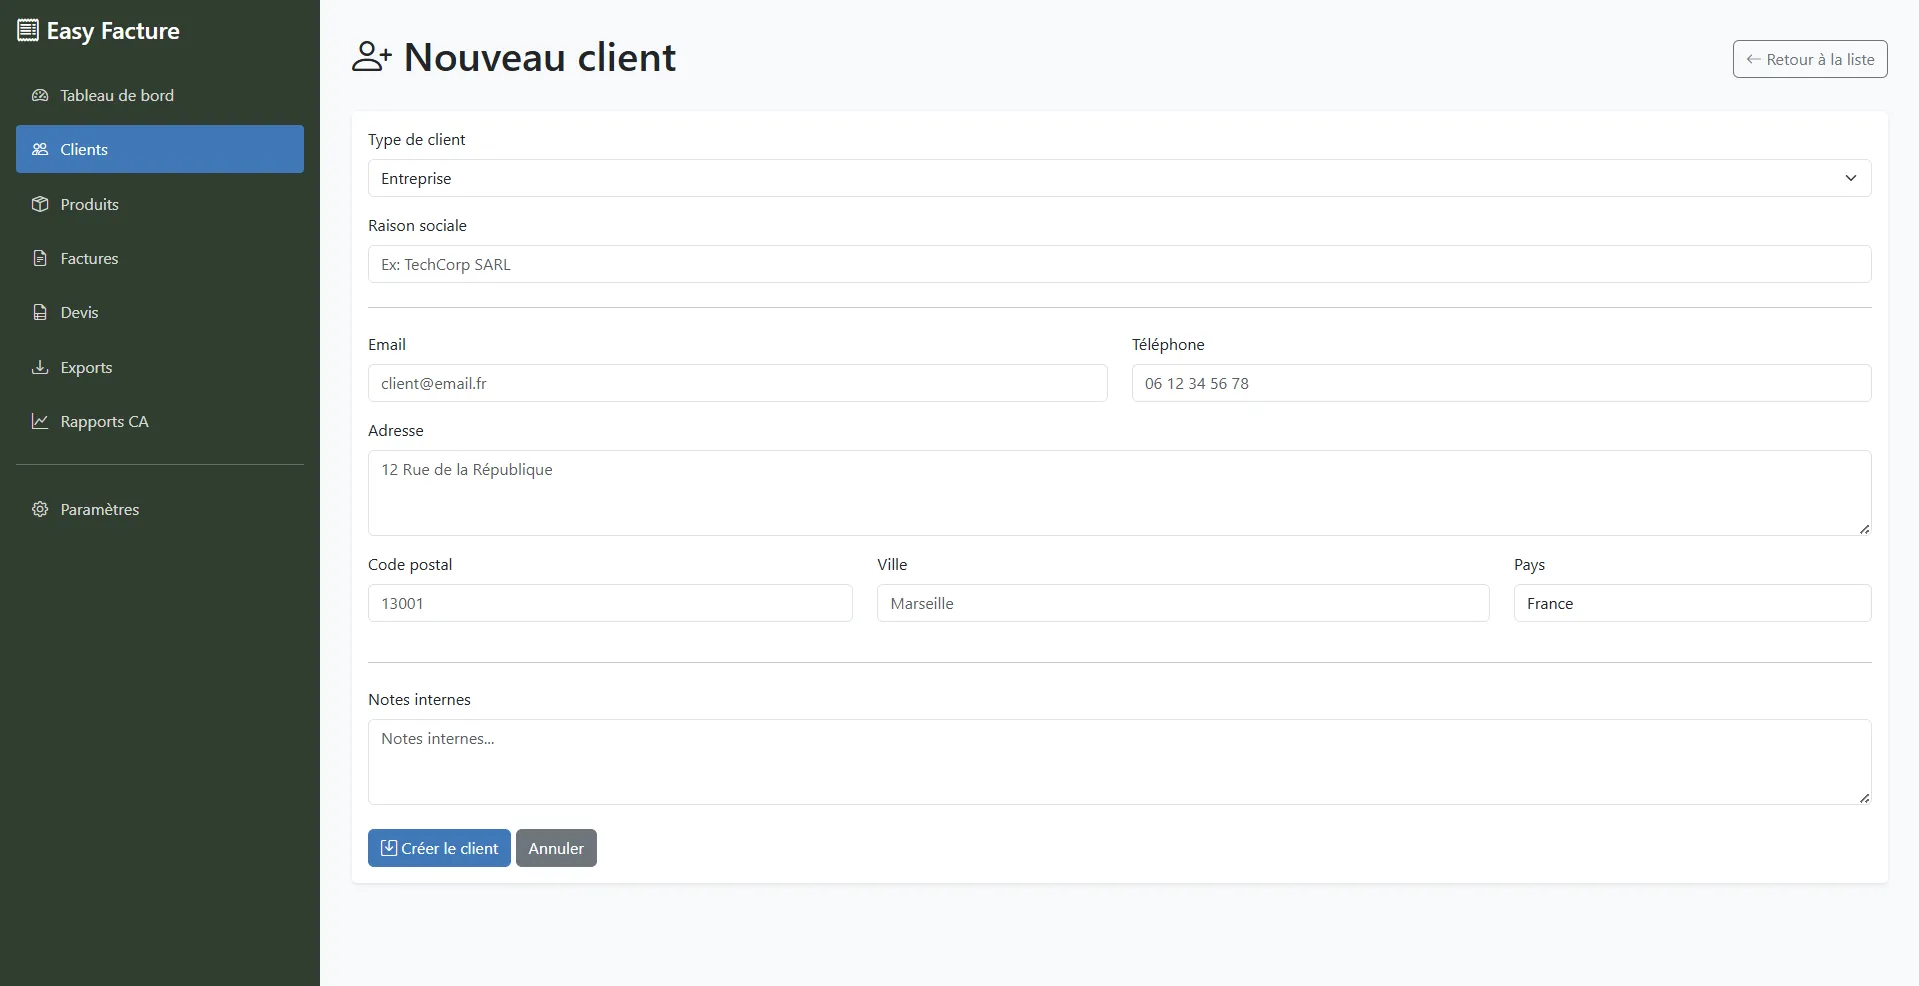
Task: Open the Type de client dropdown
Action: click(1118, 178)
